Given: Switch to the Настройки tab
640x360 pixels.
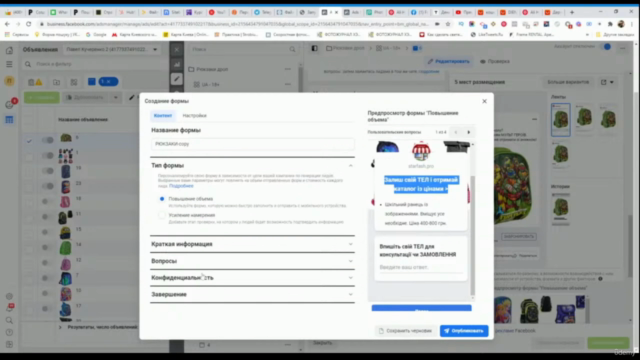Looking at the screenshot, I should click(x=194, y=116).
